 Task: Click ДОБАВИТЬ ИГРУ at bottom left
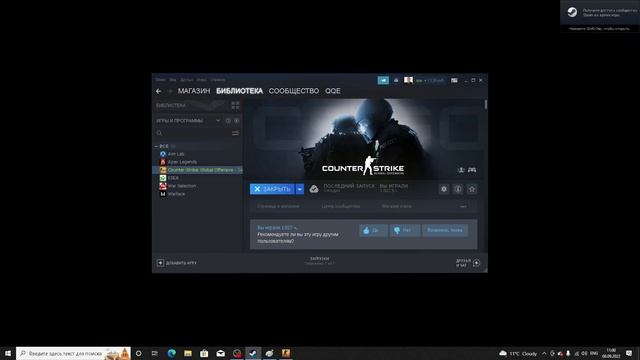click(x=177, y=263)
